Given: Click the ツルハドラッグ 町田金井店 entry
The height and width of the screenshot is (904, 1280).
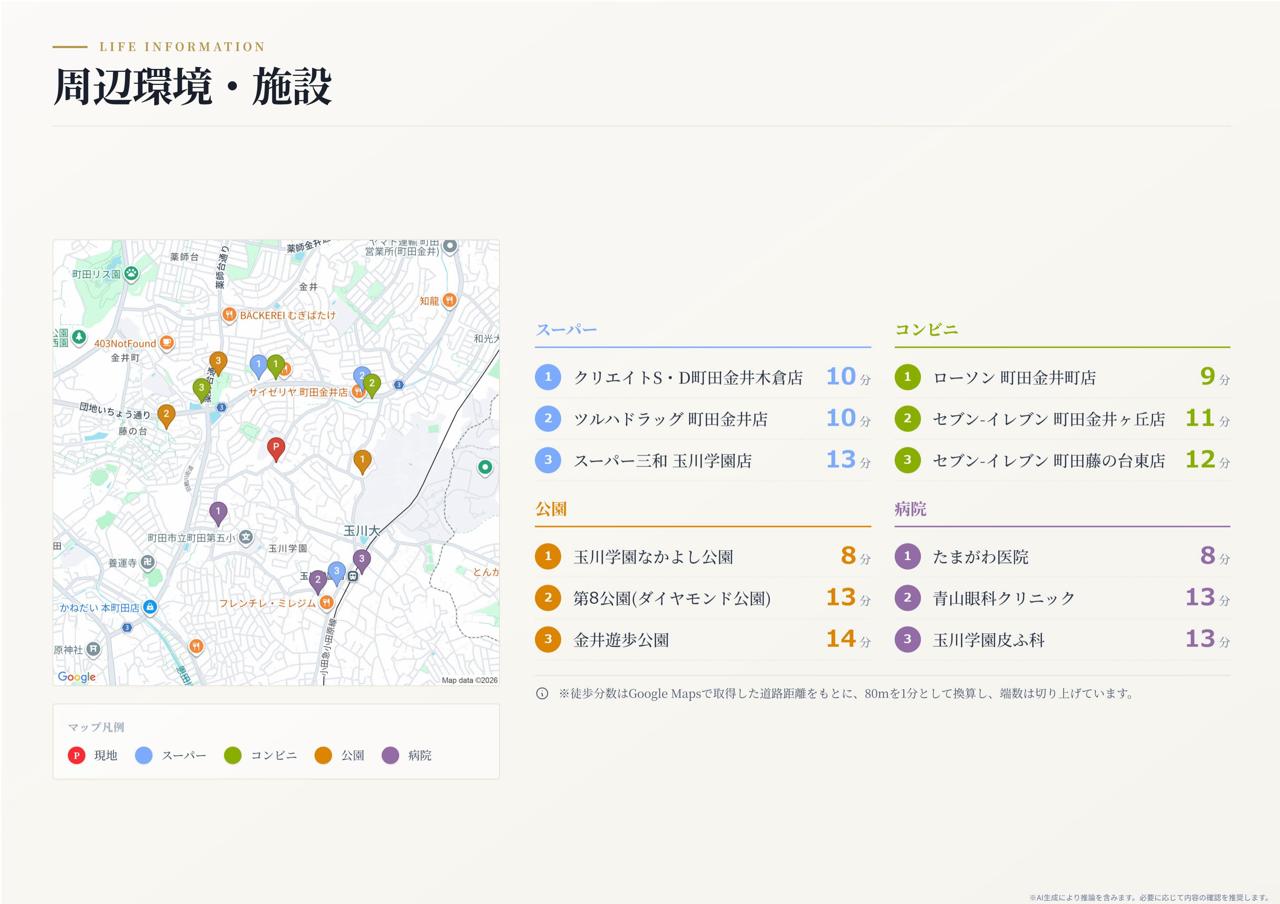Looking at the screenshot, I should coord(703,419).
